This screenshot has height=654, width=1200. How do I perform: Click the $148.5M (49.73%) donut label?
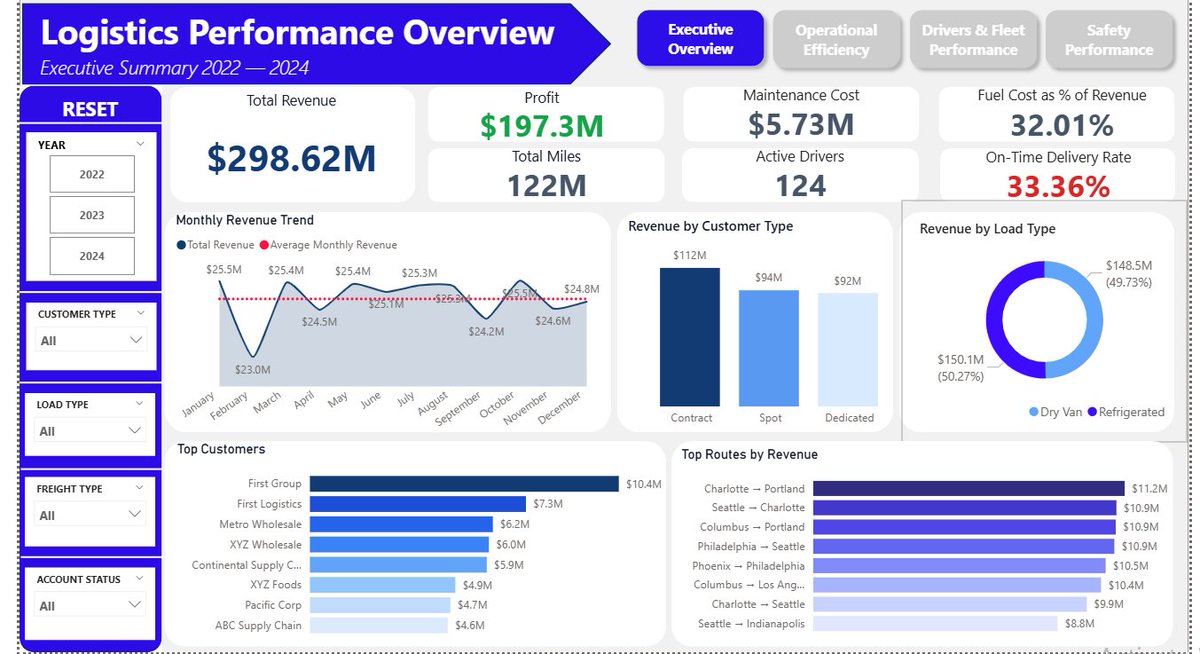click(1129, 274)
